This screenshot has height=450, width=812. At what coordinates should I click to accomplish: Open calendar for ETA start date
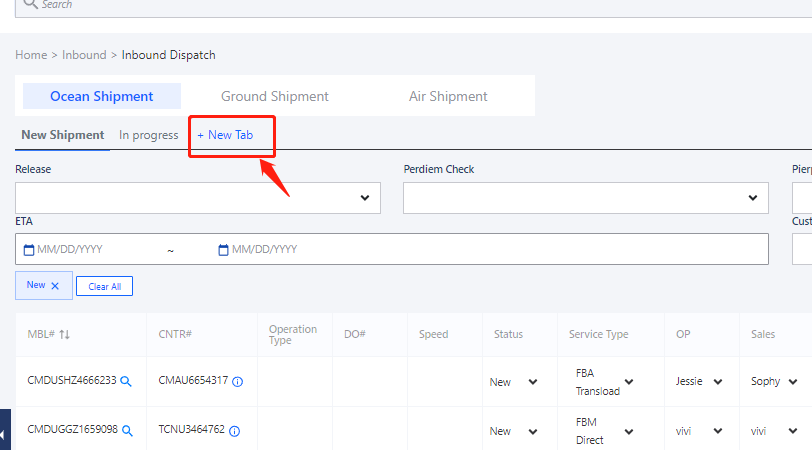pos(29,249)
